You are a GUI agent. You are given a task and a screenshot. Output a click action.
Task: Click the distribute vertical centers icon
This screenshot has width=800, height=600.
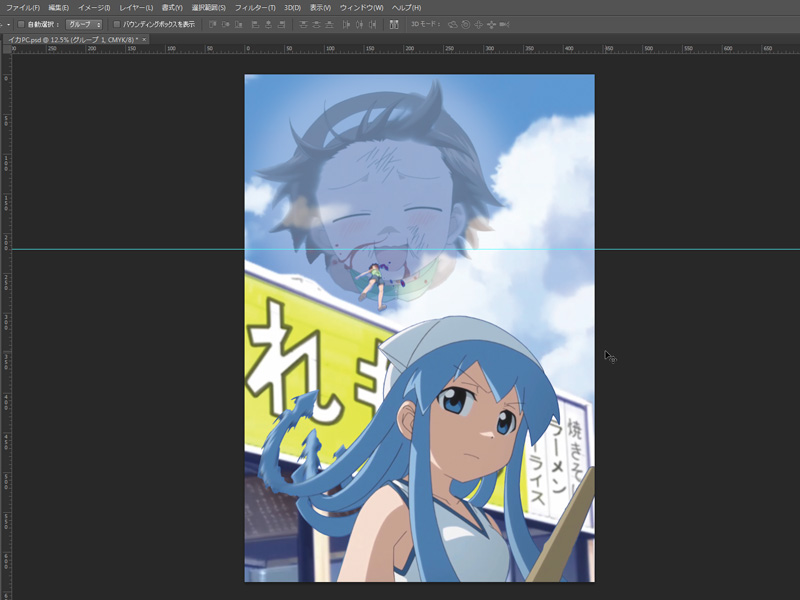pyautogui.click(x=316, y=24)
